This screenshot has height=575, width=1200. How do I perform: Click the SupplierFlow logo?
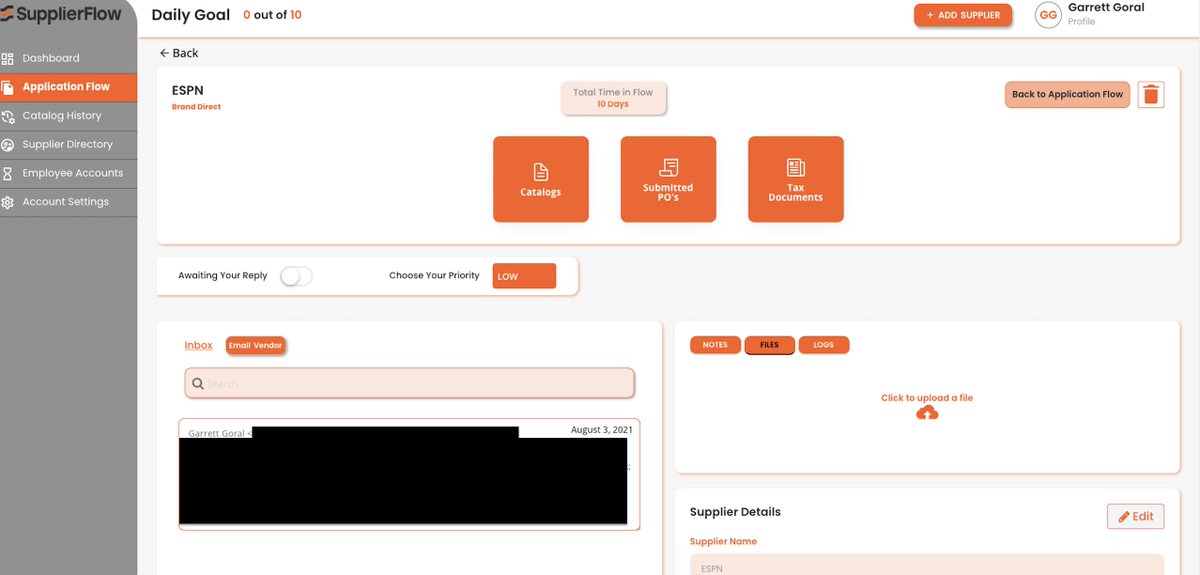pos(61,14)
